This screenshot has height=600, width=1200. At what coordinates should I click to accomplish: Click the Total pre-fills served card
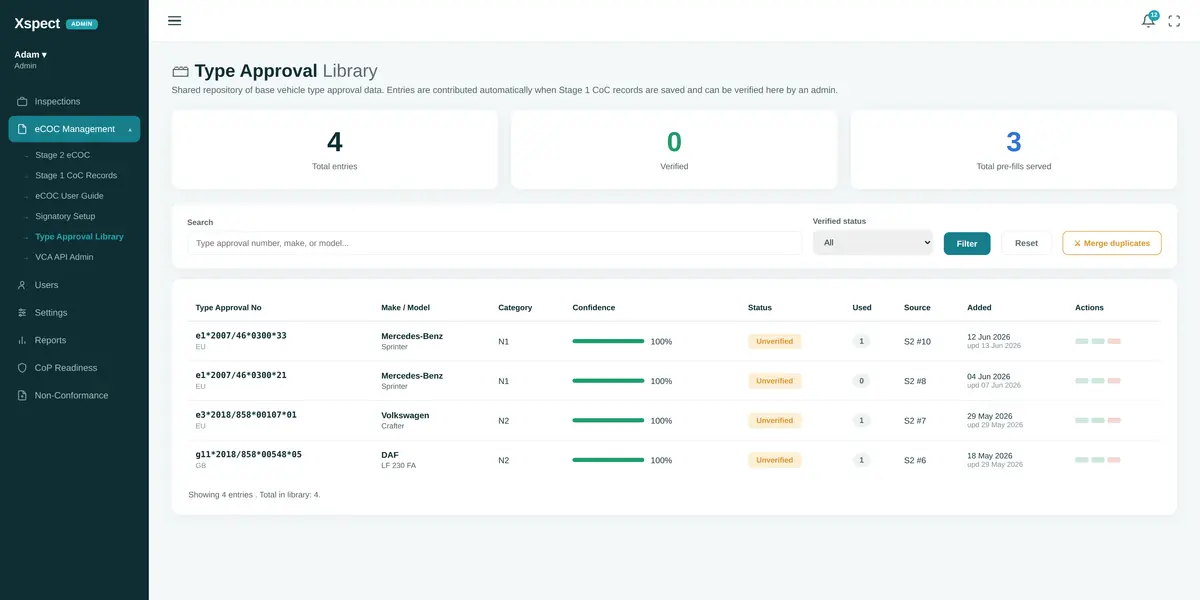1014,149
